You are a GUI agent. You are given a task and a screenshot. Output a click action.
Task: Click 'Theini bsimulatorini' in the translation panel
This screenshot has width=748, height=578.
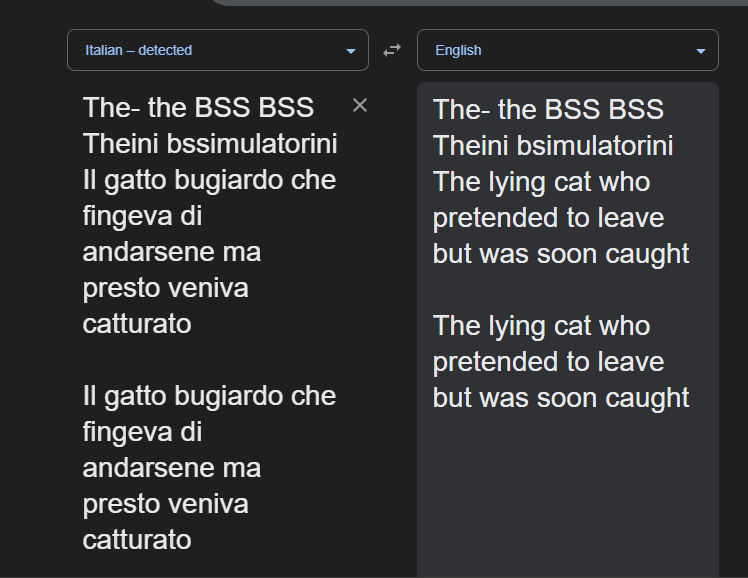pos(553,146)
